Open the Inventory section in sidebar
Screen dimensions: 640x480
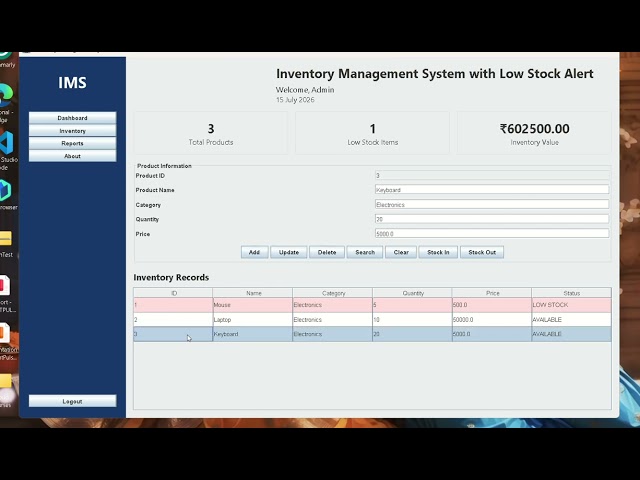pyautogui.click(x=72, y=131)
